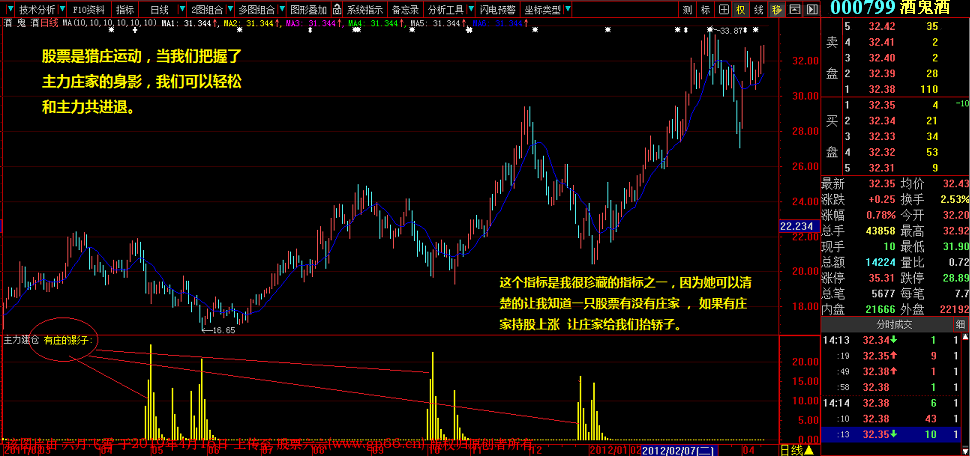970x456 pixels.
Task: Toggle the 权 adjustment button
Action: pyautogui.click(x=741, y=8)
